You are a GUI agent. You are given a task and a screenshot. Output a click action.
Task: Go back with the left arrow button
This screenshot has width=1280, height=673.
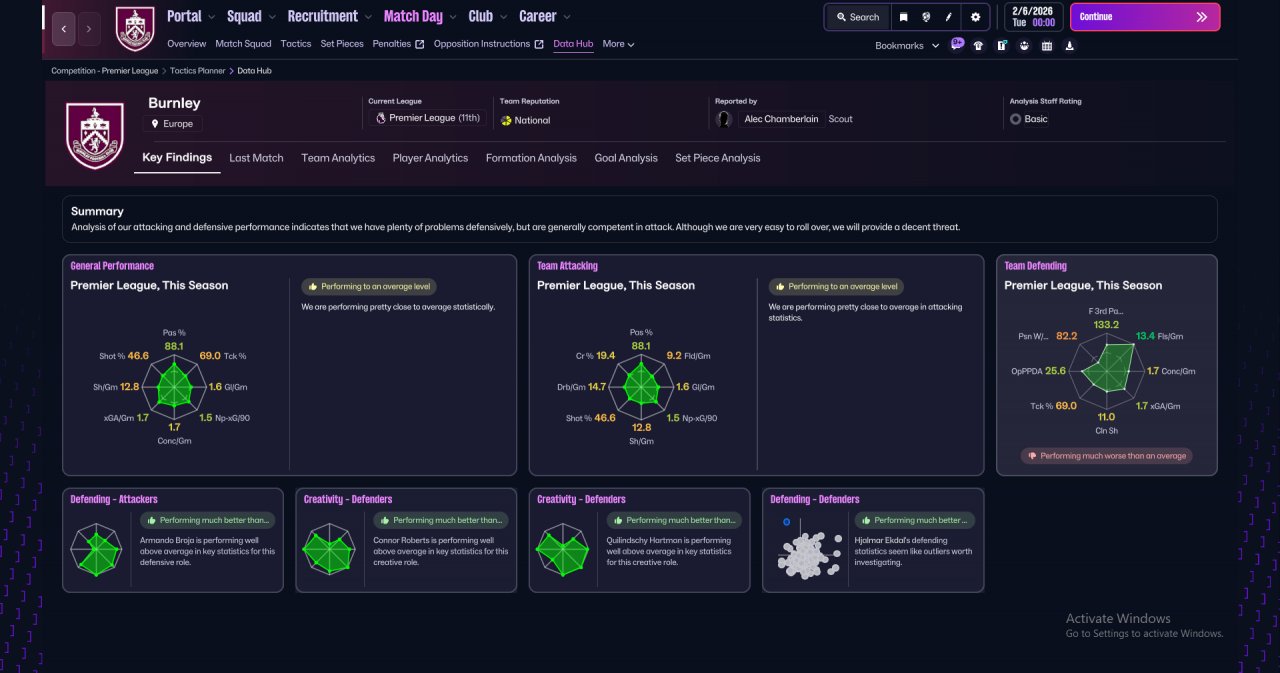(63, 29)
